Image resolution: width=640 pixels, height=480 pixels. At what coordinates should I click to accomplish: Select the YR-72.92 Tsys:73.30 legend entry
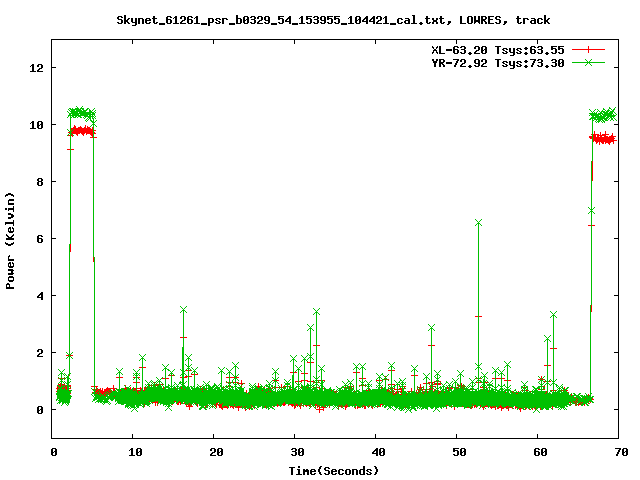(498, 63)
